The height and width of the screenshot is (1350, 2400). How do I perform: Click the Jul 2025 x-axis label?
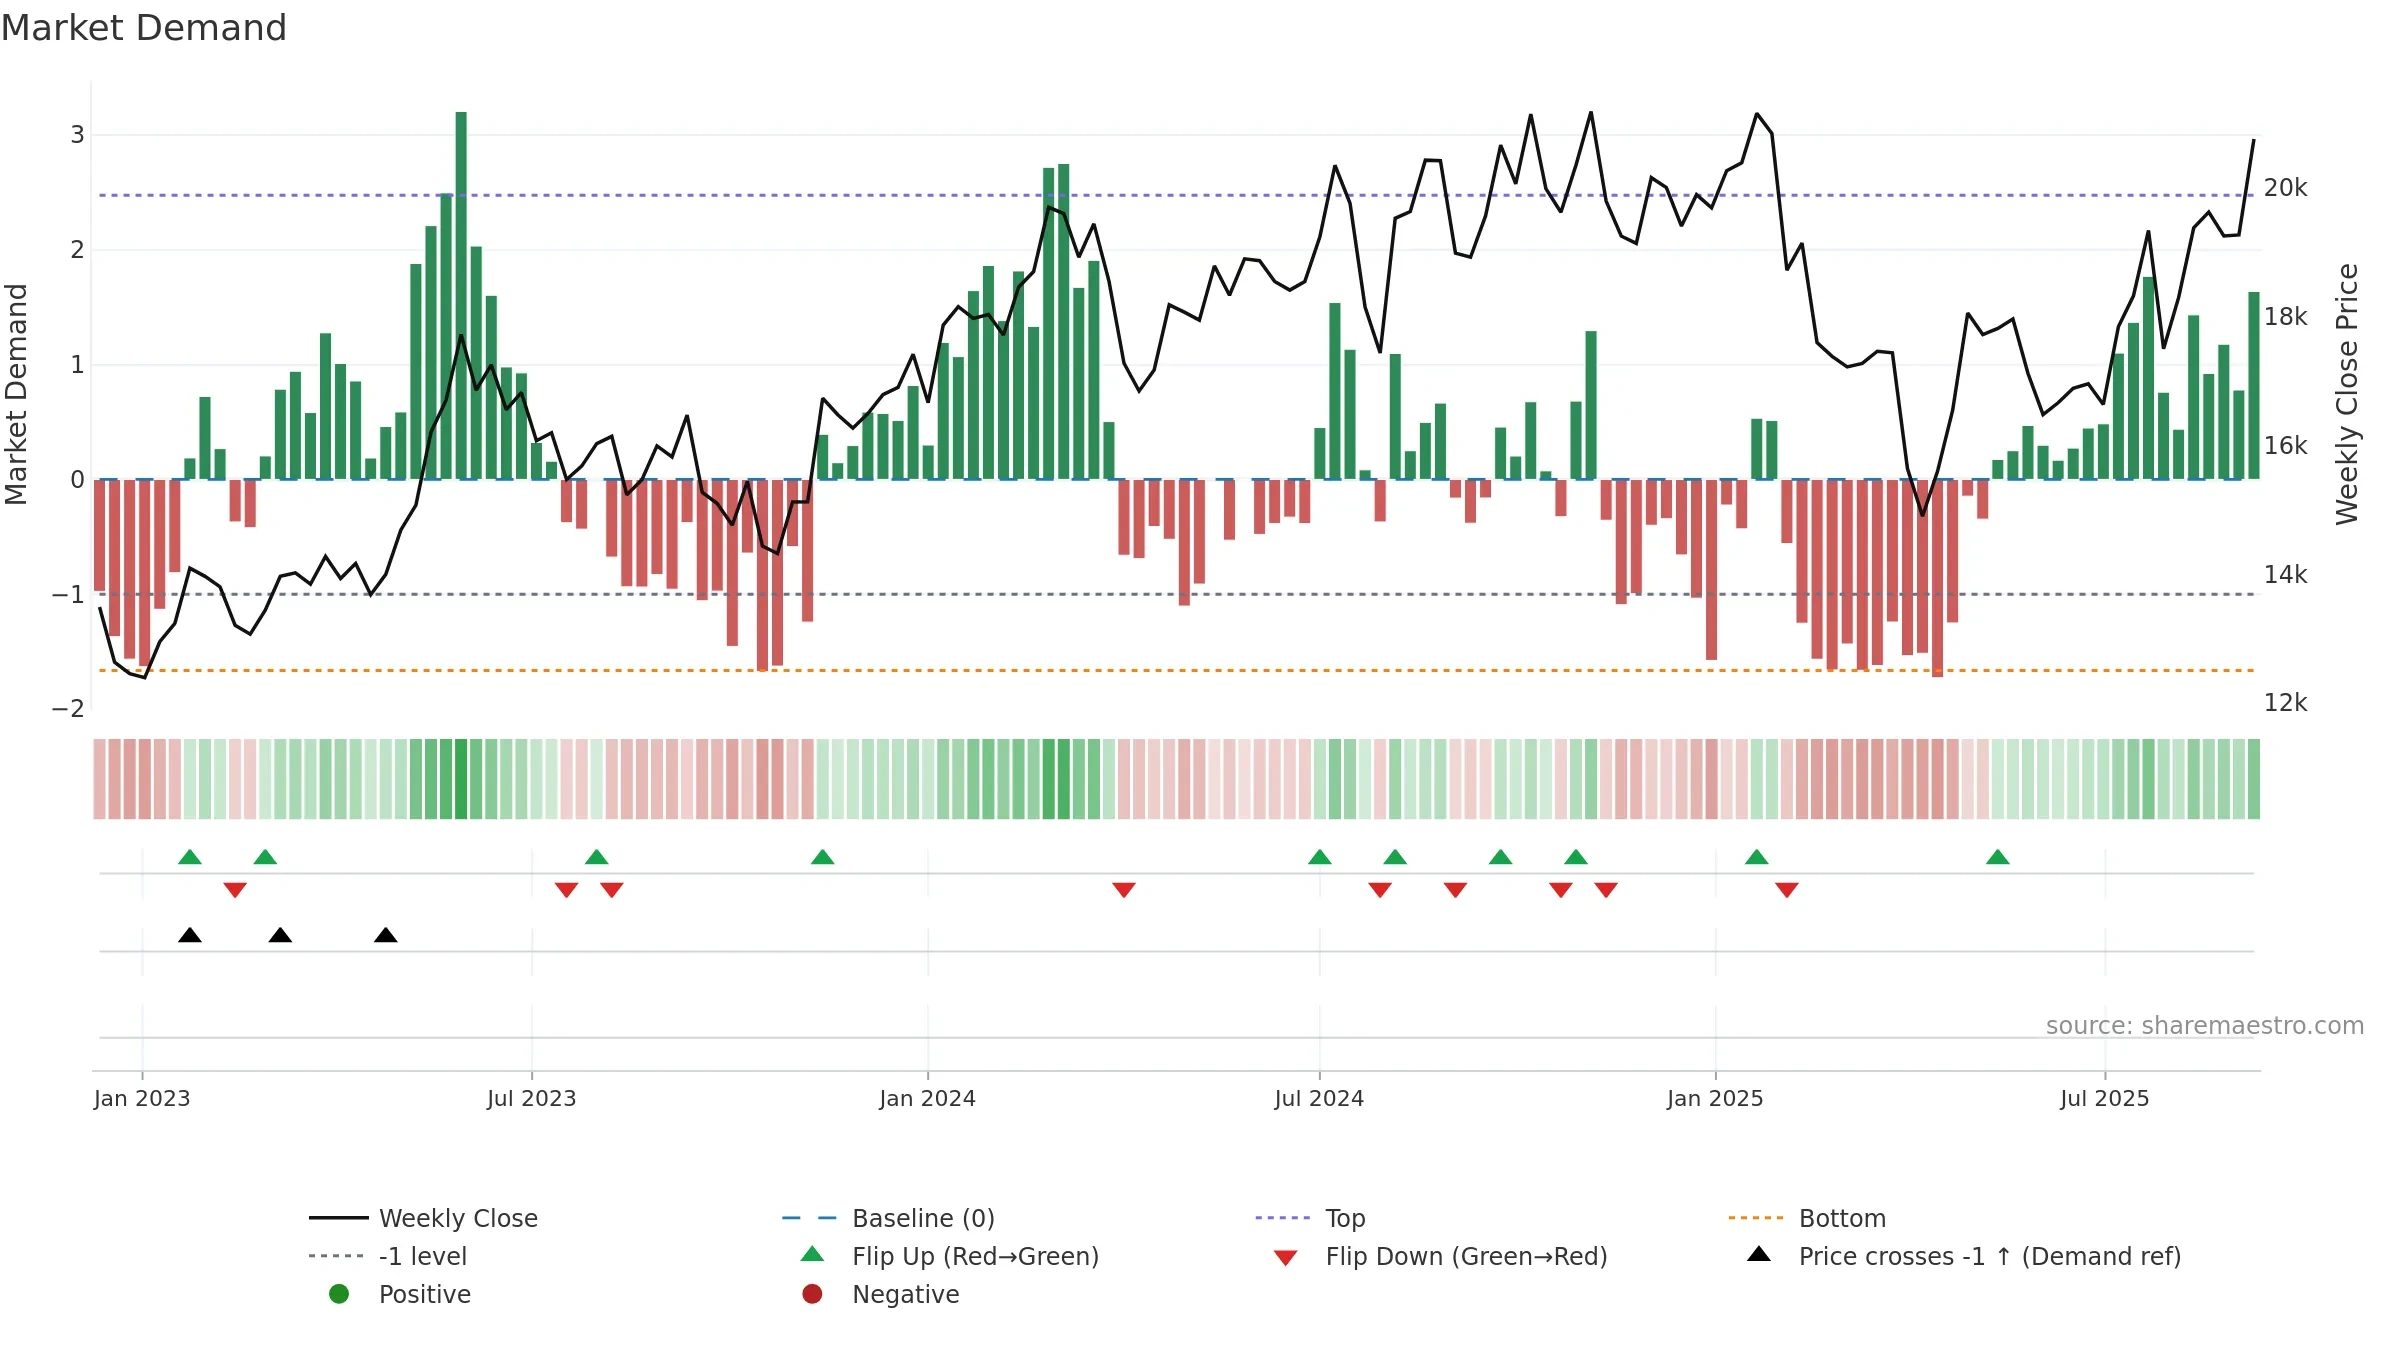coord(2105,1099)
